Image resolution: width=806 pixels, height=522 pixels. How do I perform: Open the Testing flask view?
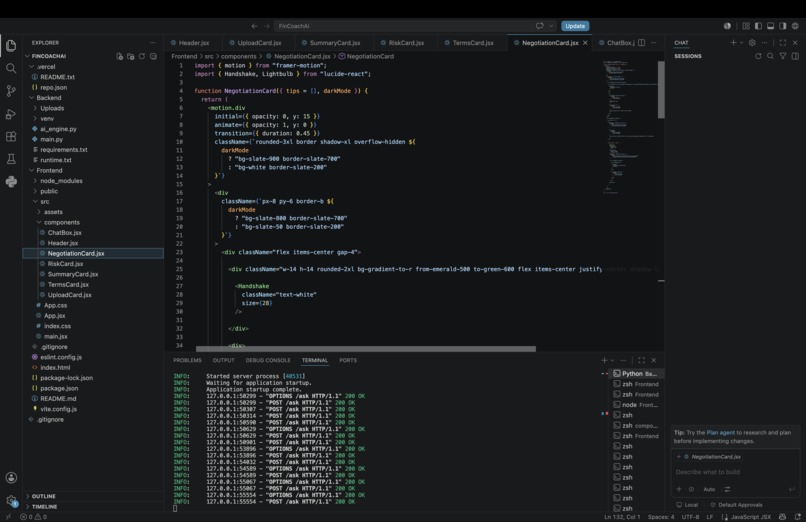point(11,159)
